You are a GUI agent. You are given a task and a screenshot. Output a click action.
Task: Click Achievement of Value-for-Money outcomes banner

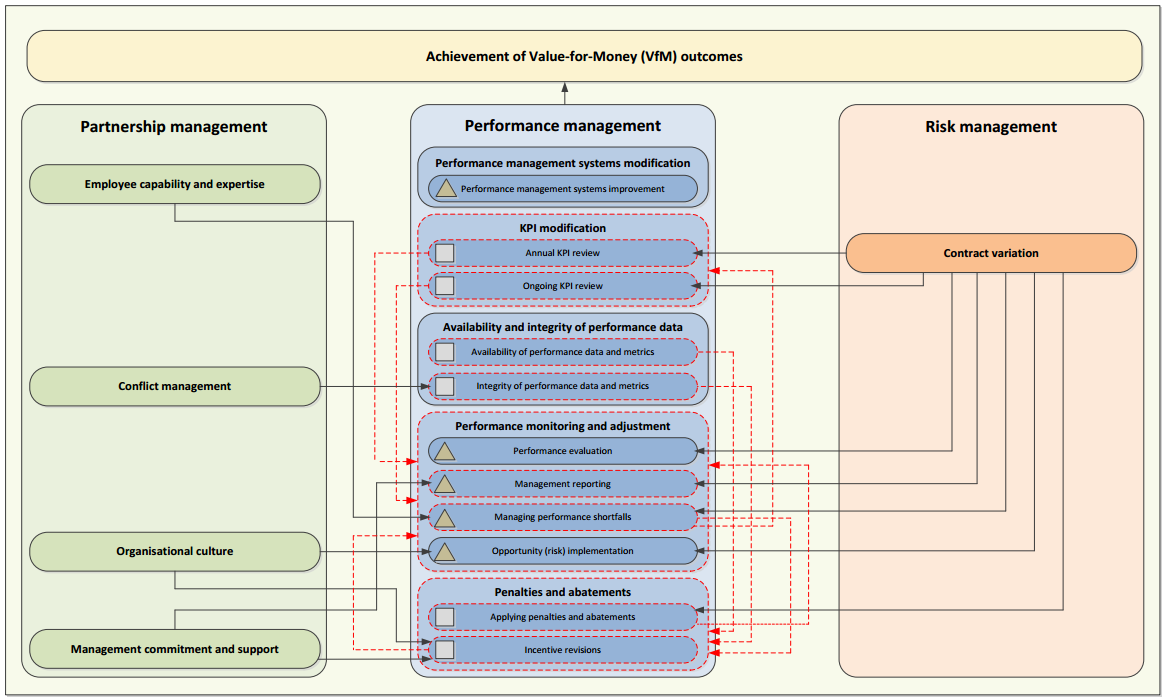click(584, 56)
